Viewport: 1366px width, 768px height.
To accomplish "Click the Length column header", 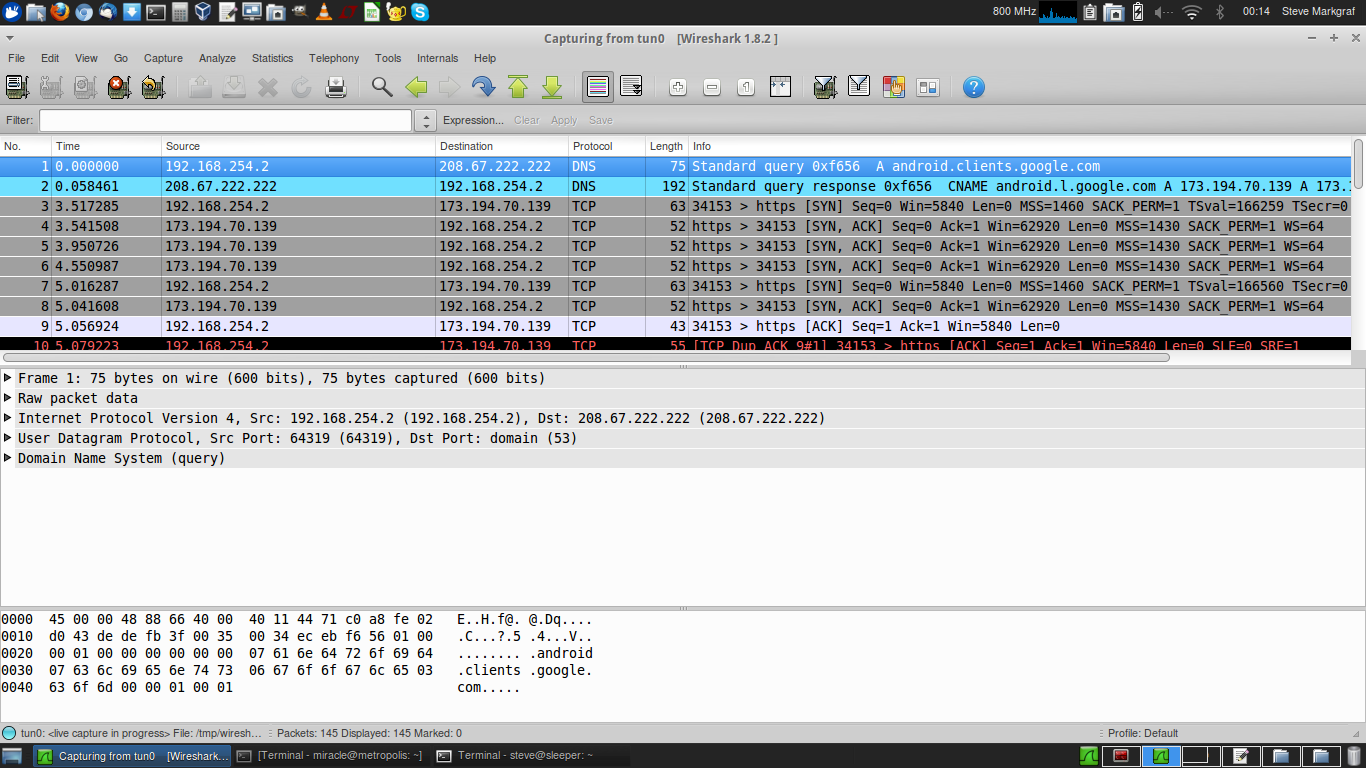I will point(666,146).
